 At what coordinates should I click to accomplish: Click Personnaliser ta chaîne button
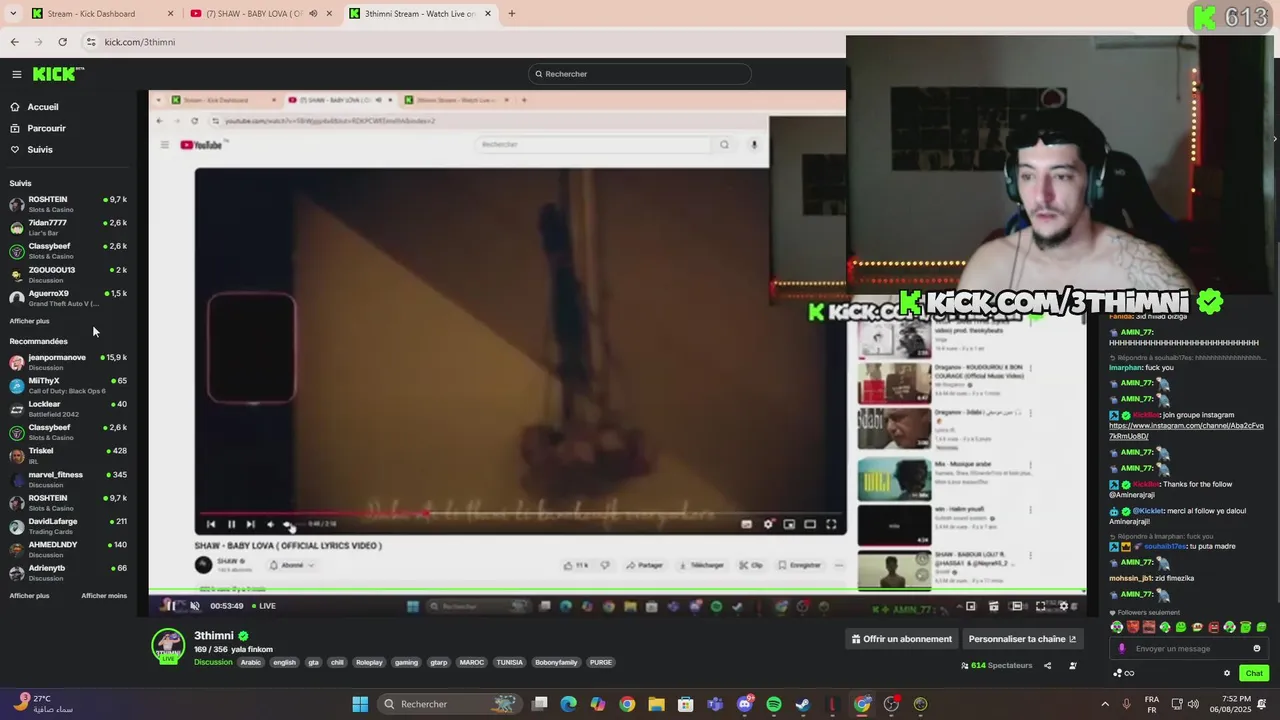point(1022,639)
